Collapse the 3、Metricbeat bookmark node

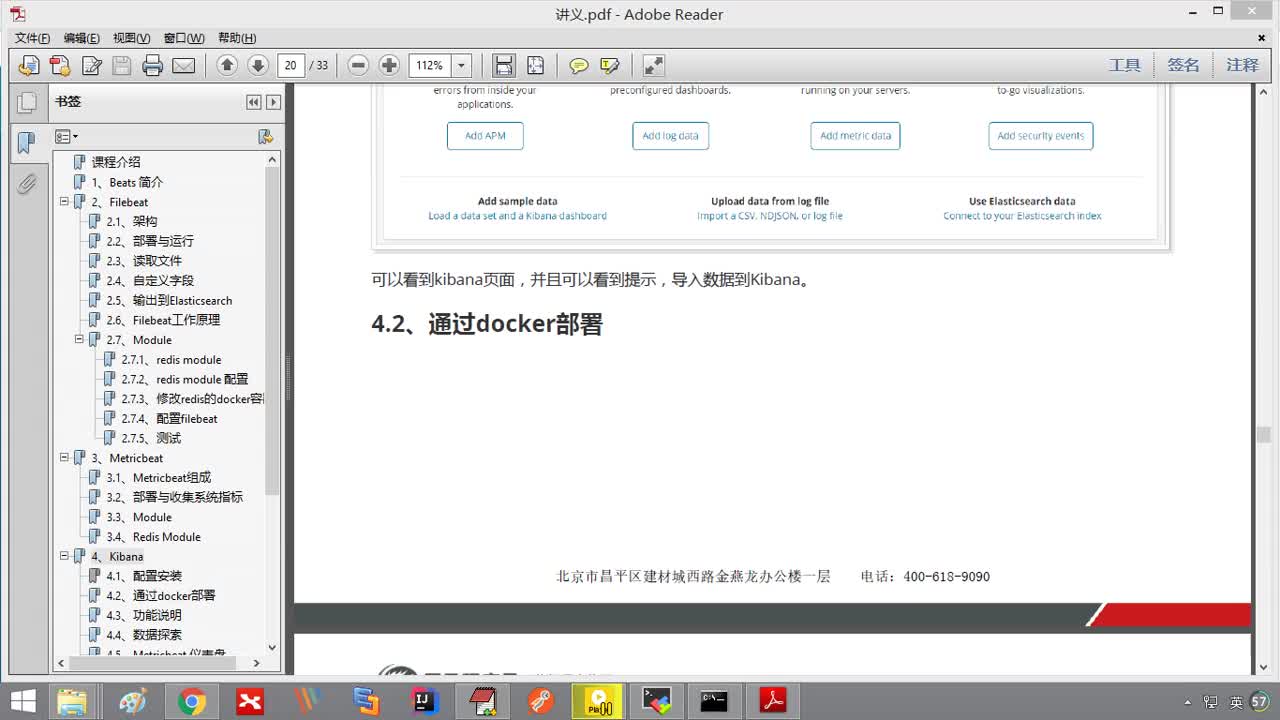pyautogui.click(x=64, y=457)
